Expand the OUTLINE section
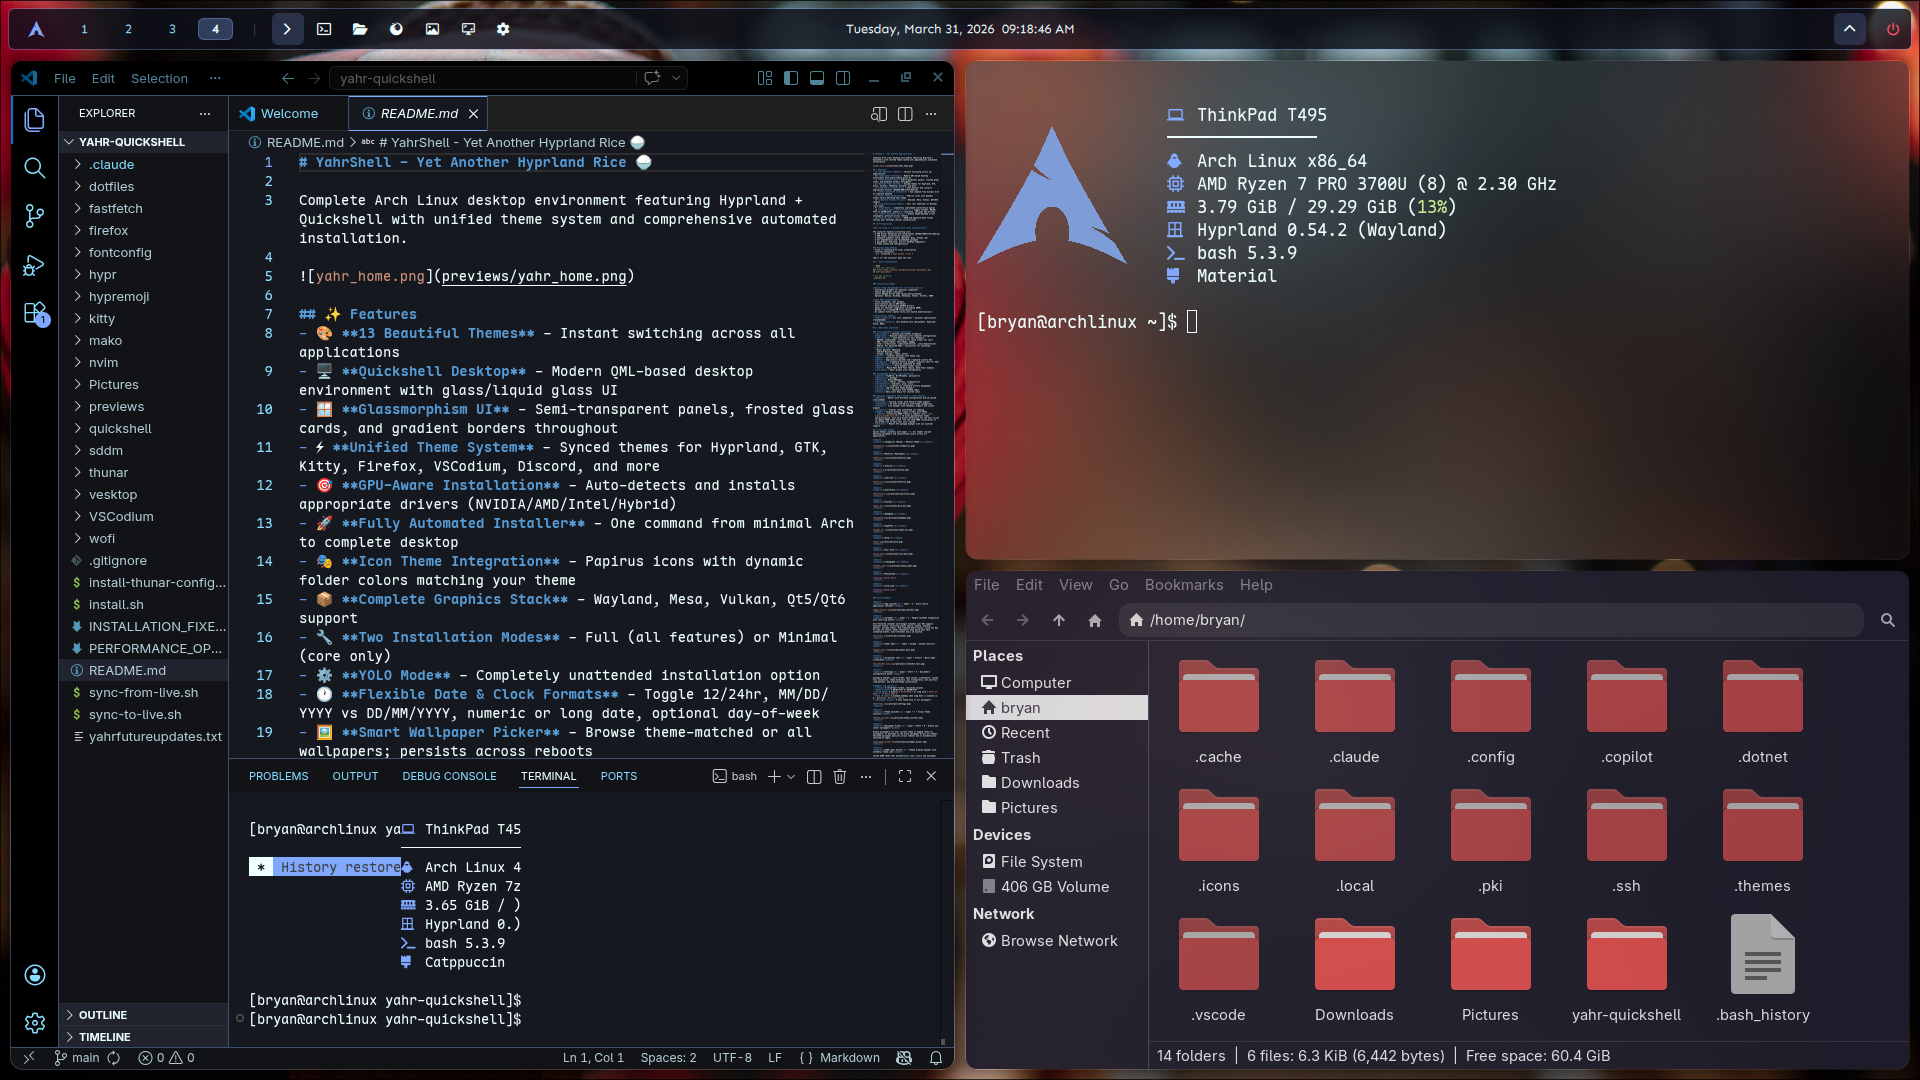Screen dimensions: 1920x1080 pyautogui.click(x=144, y=1015)
